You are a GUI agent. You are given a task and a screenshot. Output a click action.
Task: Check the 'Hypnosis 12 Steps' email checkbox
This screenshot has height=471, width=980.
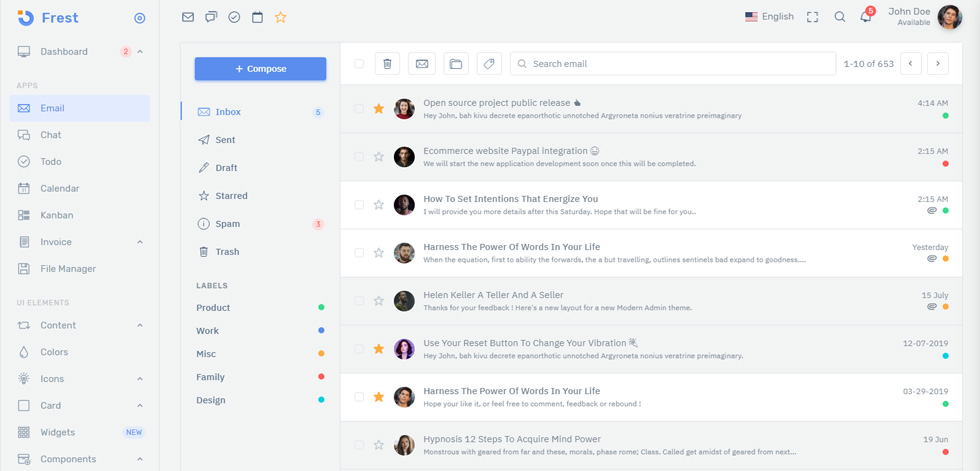coord(359,445)
